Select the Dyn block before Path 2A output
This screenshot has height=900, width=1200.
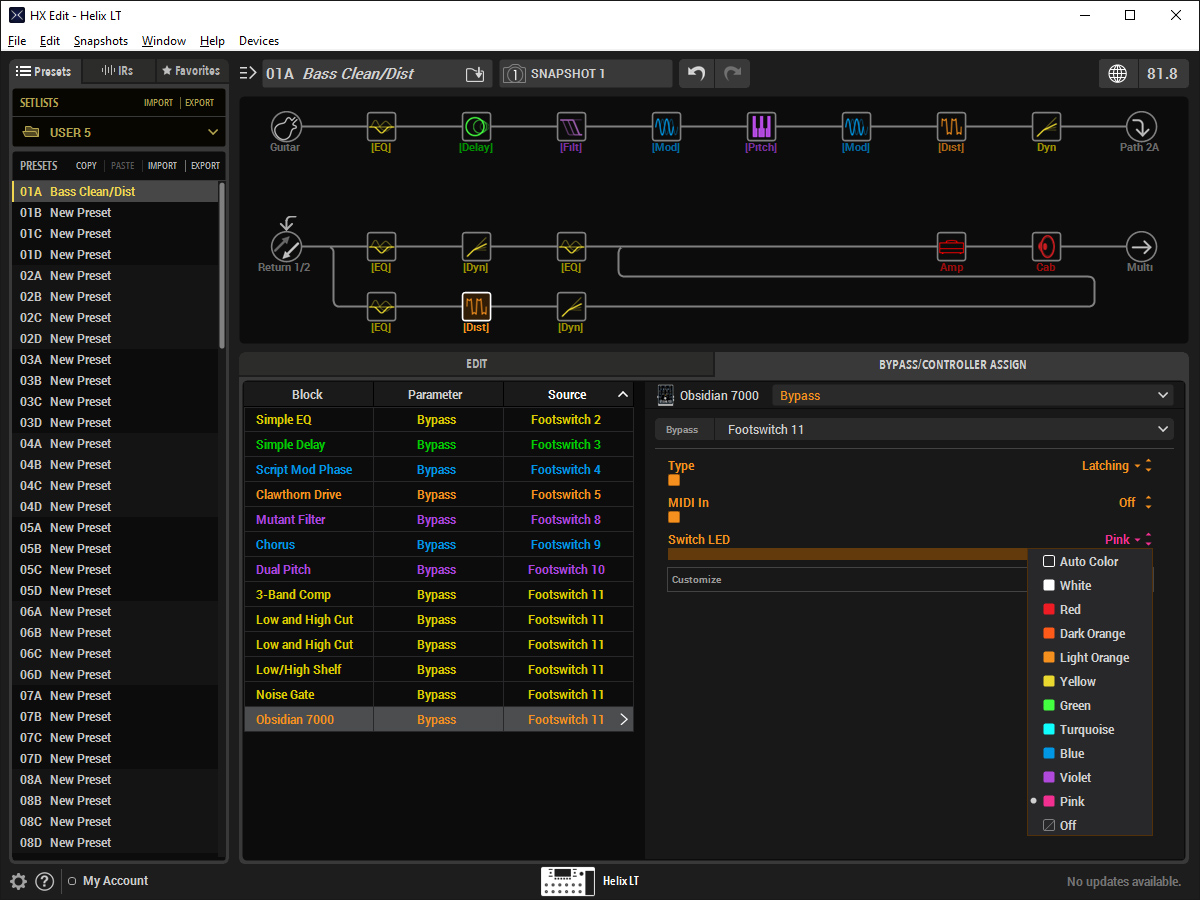pyautogui.click(x=1046, y=127)
